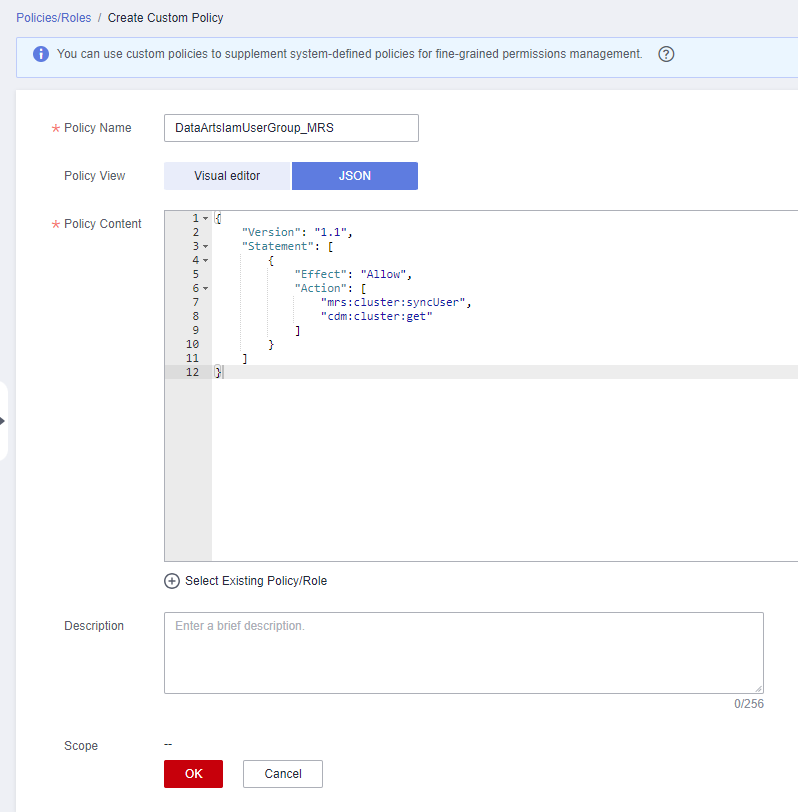This screenshot has width=798, height=812.
Task: Click the "Statement" key in editor
Action: 278,246
